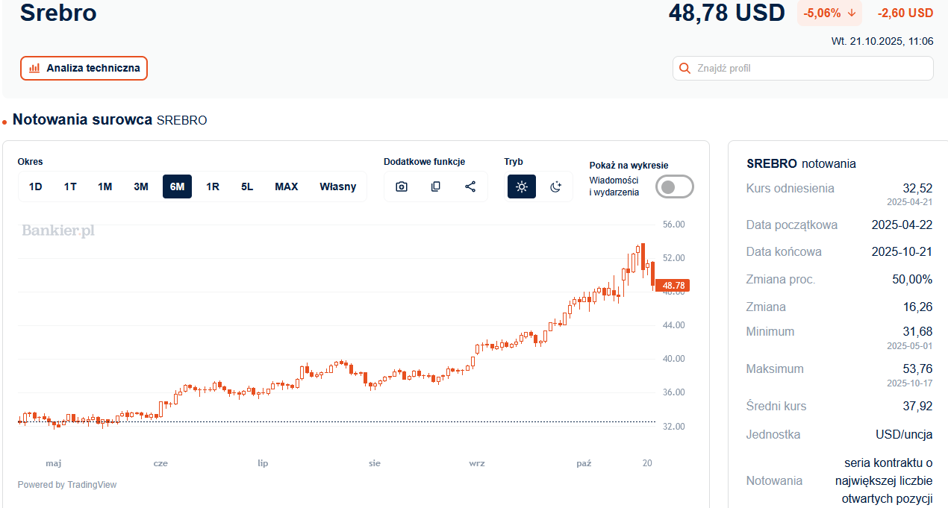Open Analiza techniczna button
948x508 pixels.
84,68
